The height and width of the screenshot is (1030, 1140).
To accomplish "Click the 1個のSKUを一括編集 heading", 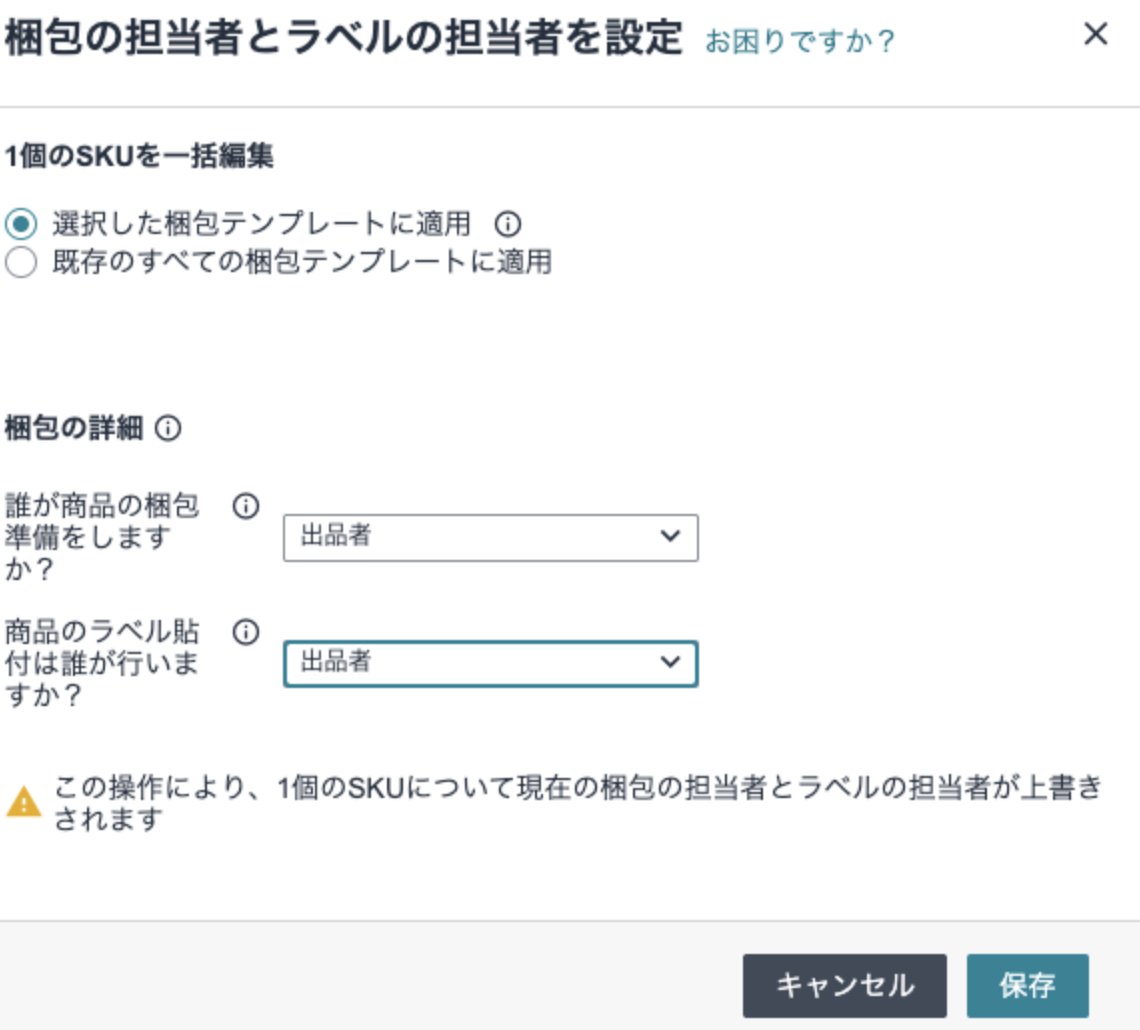I will [139, 156].
